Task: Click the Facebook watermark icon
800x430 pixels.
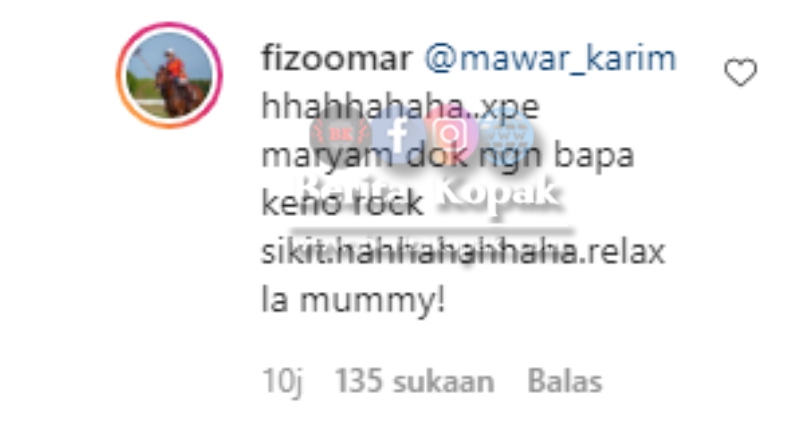Action: (397, 137)
